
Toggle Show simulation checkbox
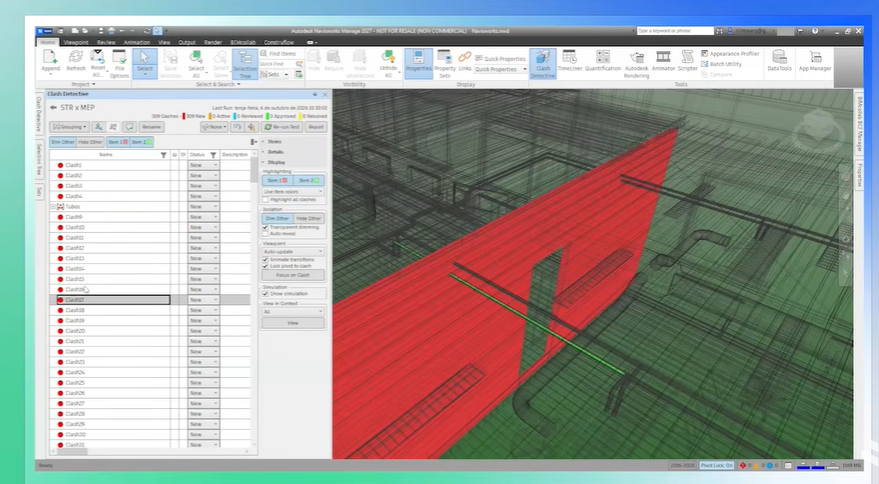(x=266, y=293)
